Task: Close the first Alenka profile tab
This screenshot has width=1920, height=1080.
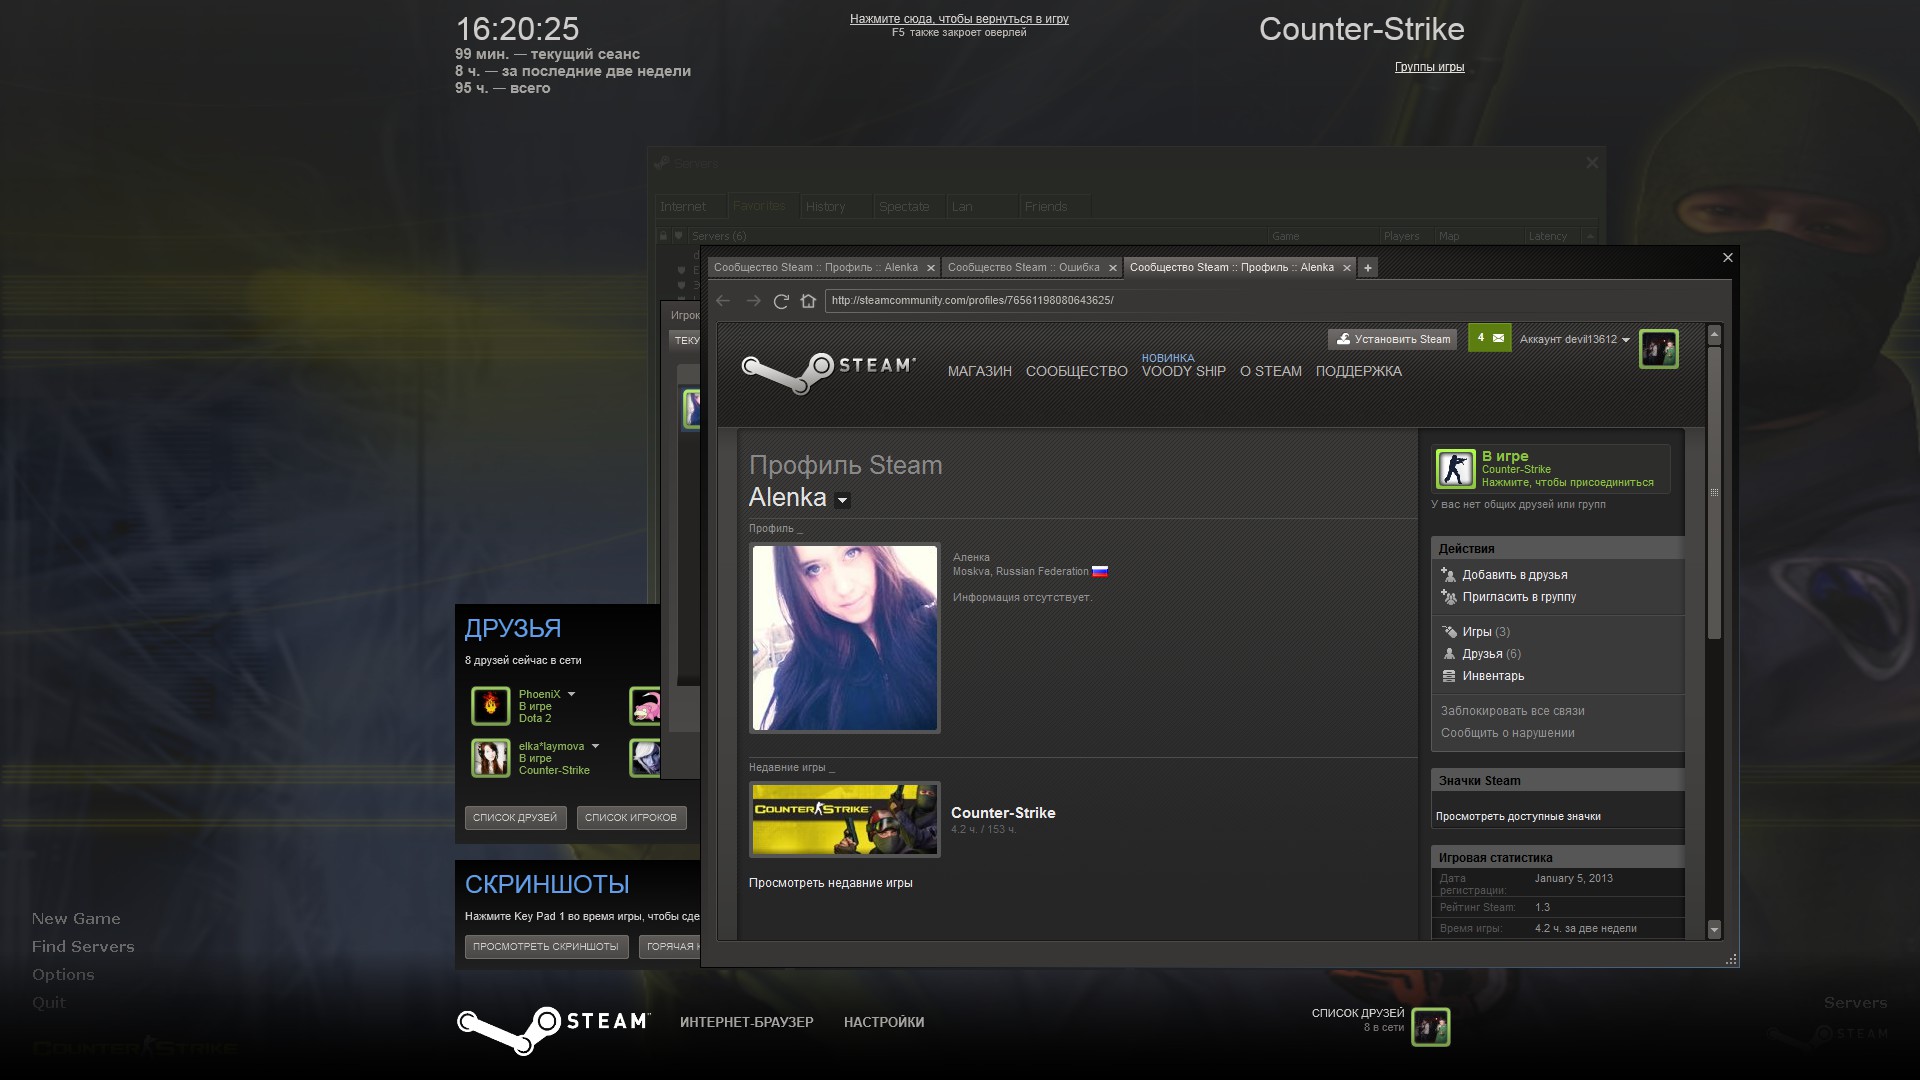Action: click(x=930, y=268)
